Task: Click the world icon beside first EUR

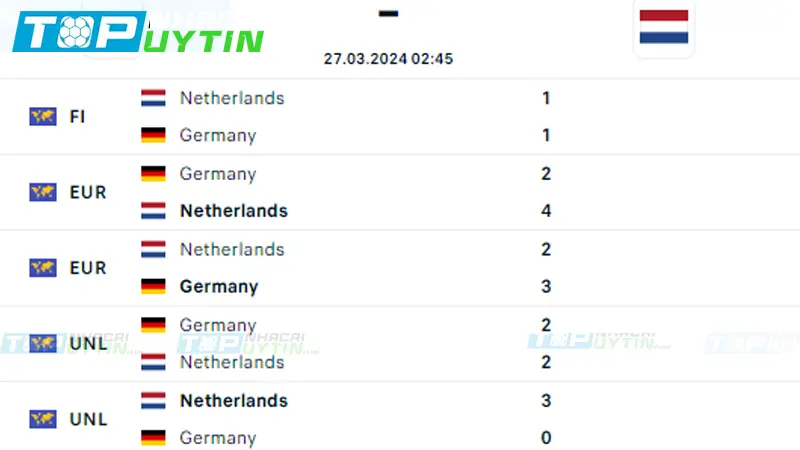Action: [x=43, y=192]
